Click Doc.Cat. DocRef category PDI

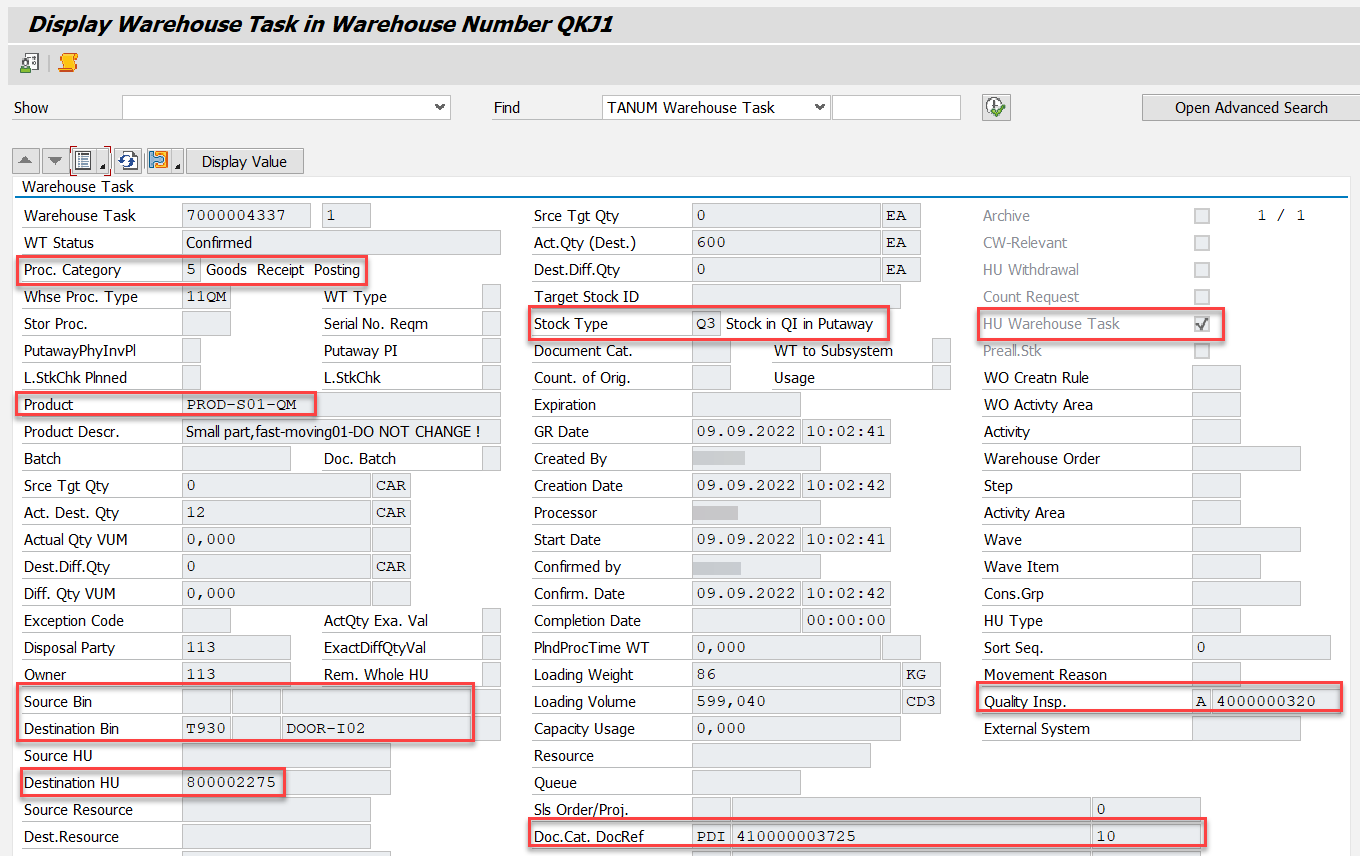[x=711, y=837]
